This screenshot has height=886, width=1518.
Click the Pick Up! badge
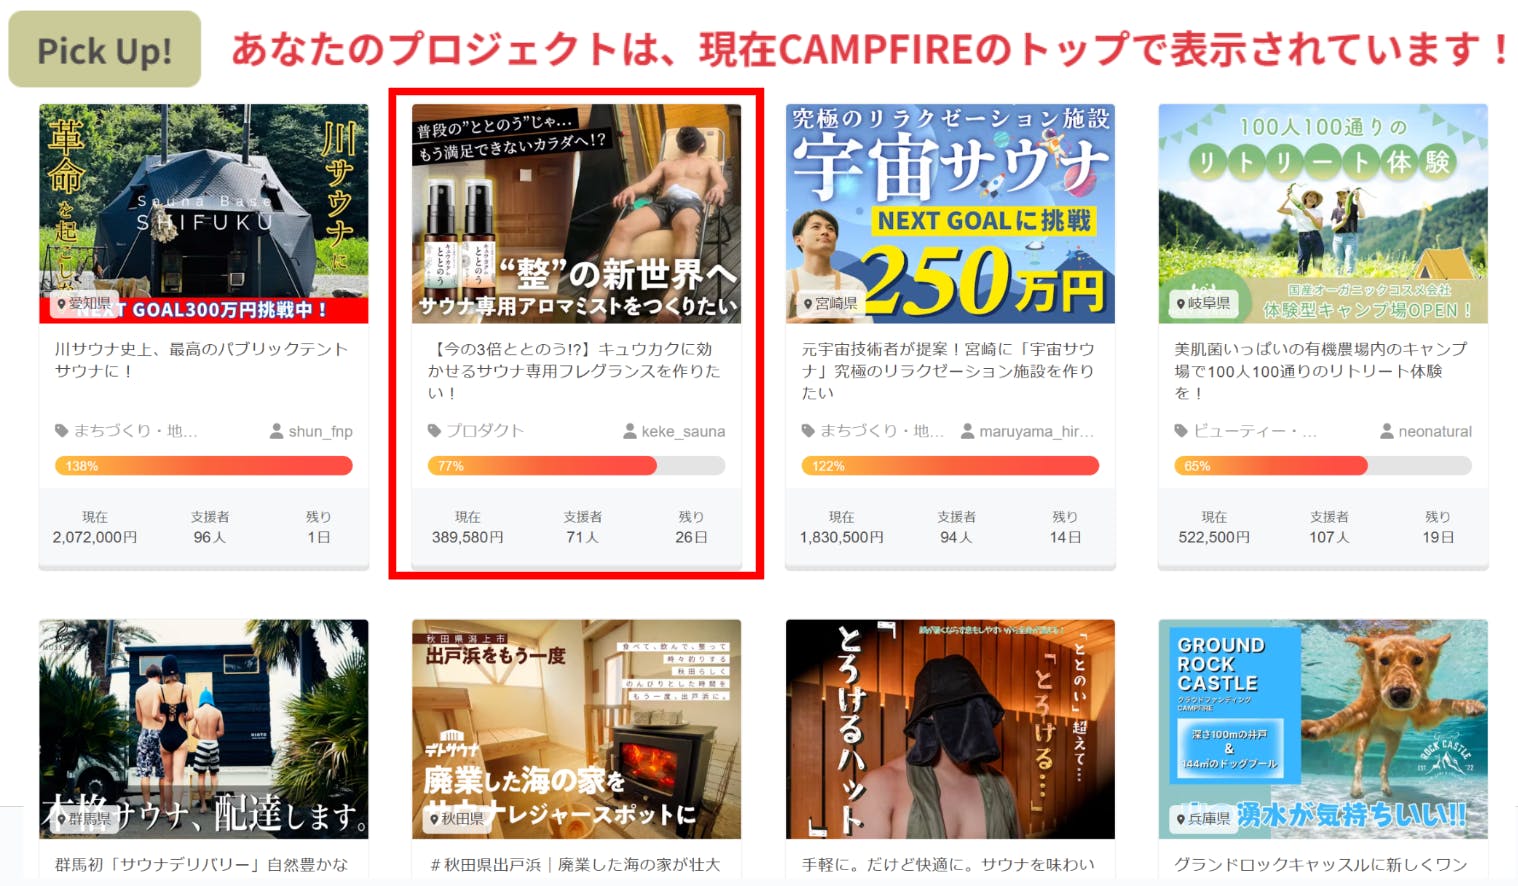pyautogui.click(x=104, y=49)
